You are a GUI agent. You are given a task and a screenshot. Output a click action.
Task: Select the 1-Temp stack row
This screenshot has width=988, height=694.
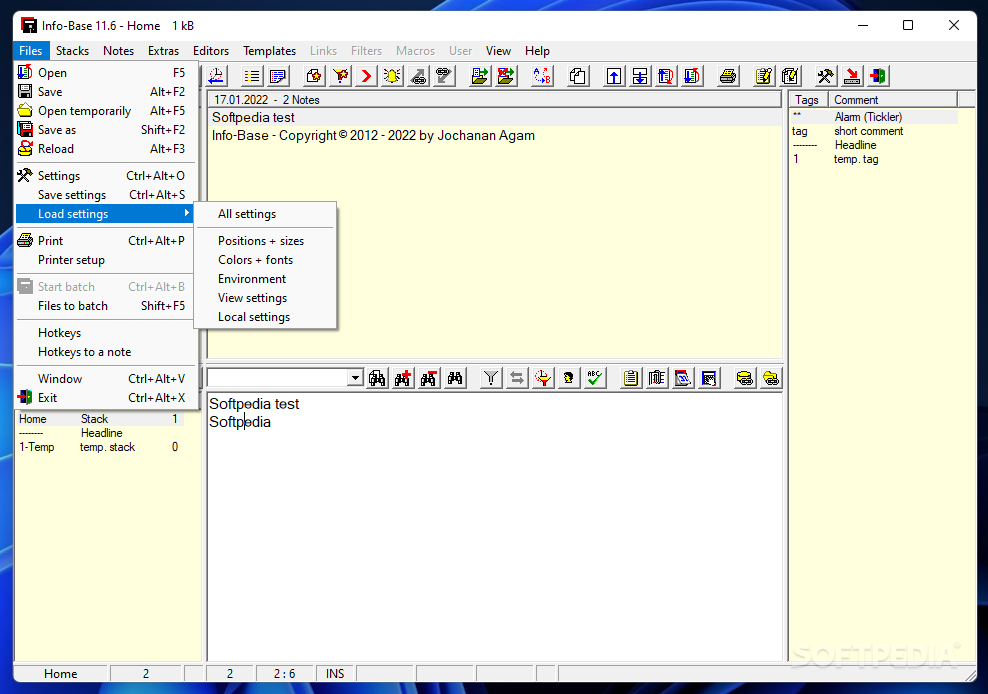[100, 447]
